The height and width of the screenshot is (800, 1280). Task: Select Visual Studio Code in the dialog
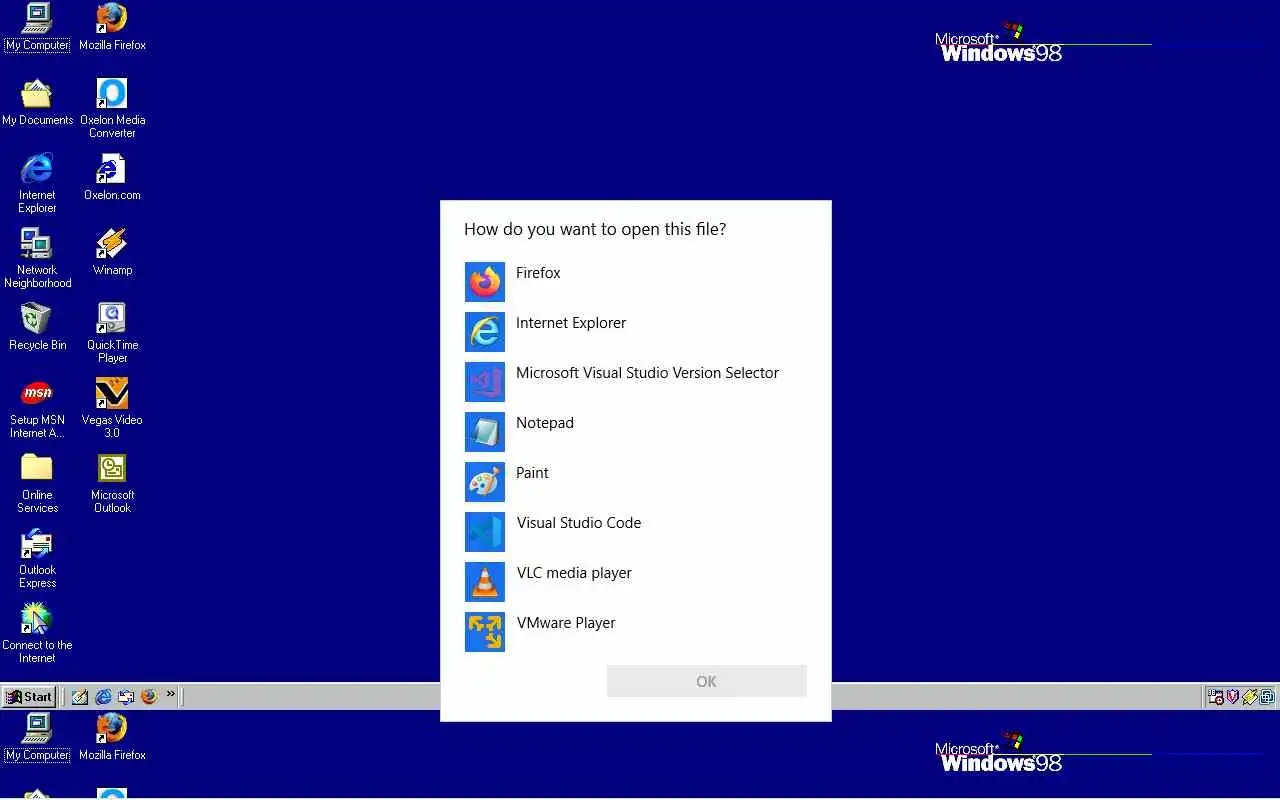point(635,532)
